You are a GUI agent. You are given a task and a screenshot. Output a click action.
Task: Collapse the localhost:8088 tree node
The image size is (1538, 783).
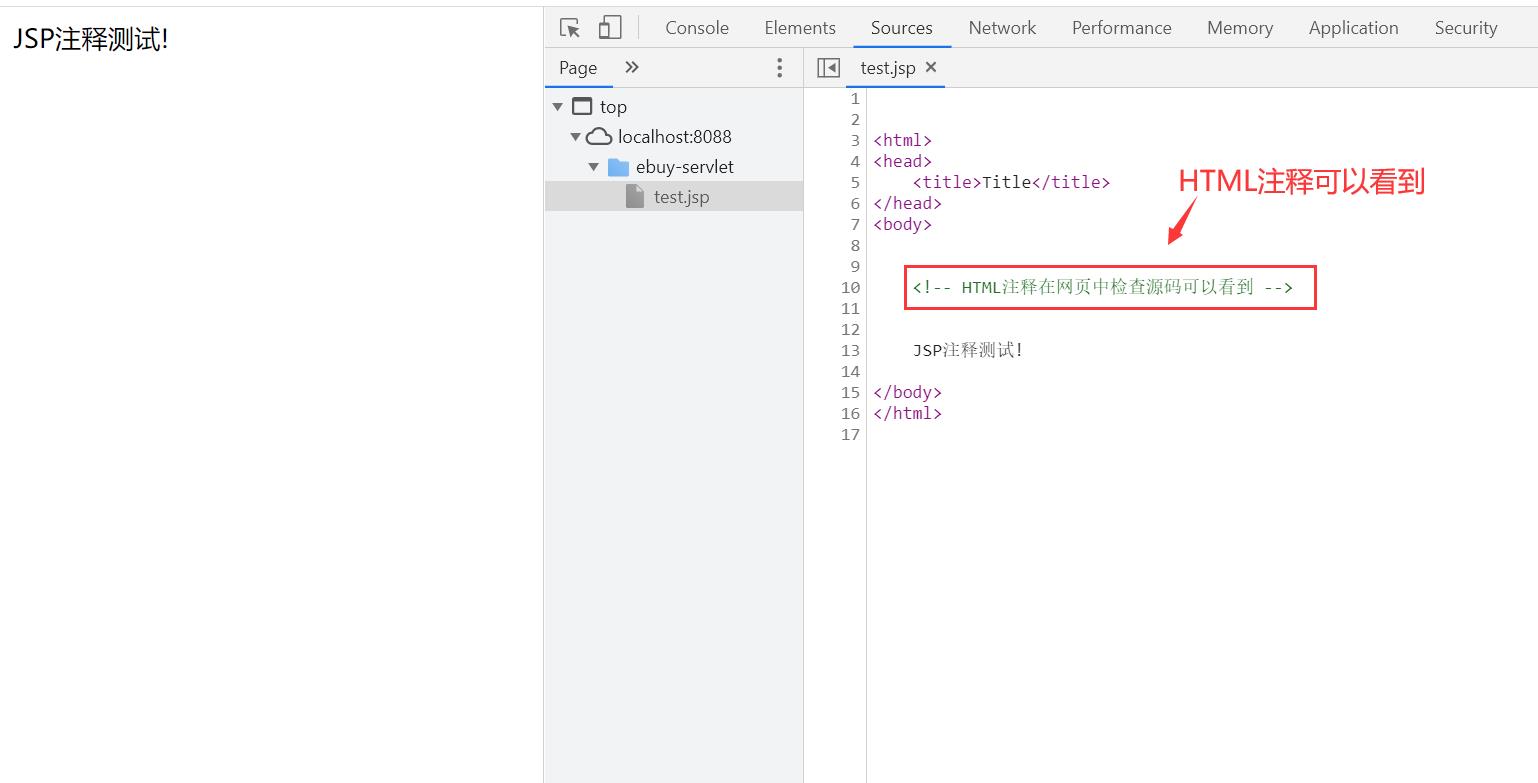point(576,137)
